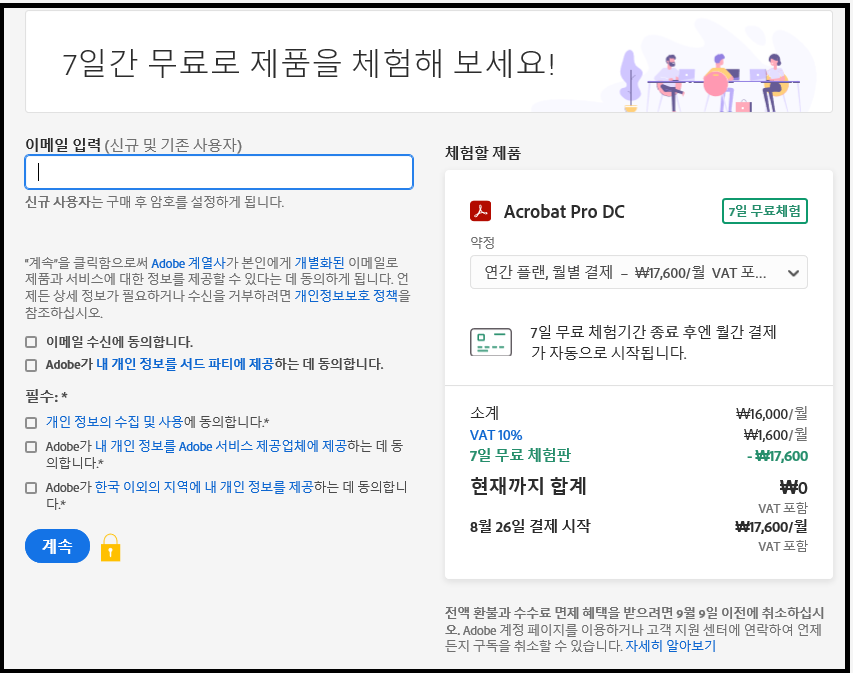Screen dimensions: 853x673
Task: Click the payment card icon near trial notice
Action: [491, 342]
